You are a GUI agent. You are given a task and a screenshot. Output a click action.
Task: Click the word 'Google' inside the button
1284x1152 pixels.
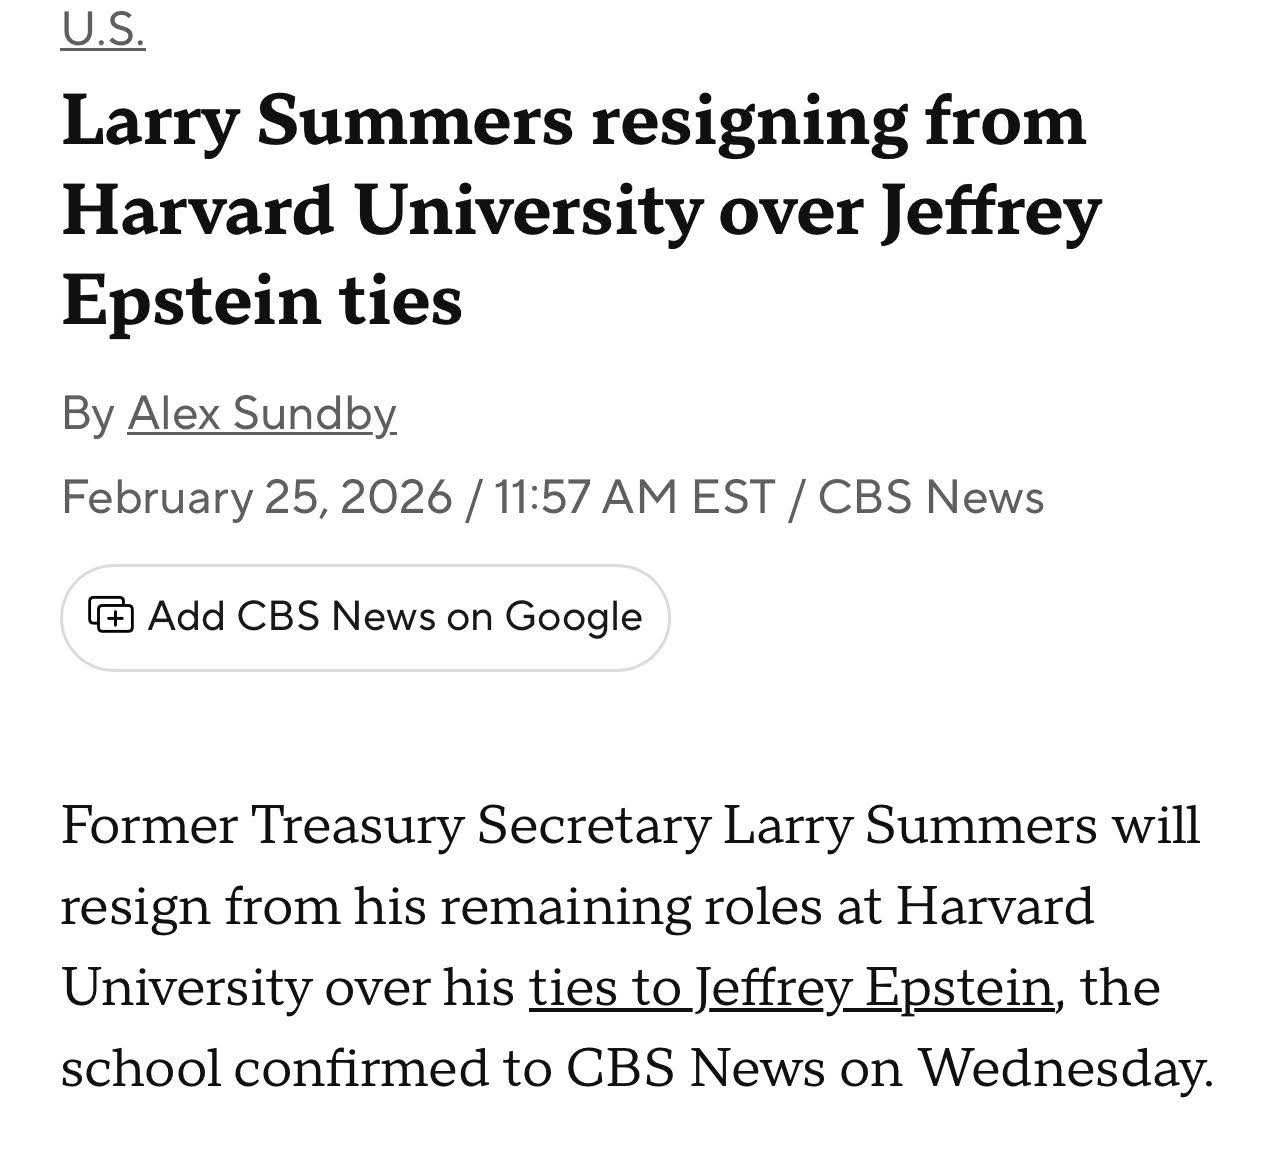click(573, 616)
